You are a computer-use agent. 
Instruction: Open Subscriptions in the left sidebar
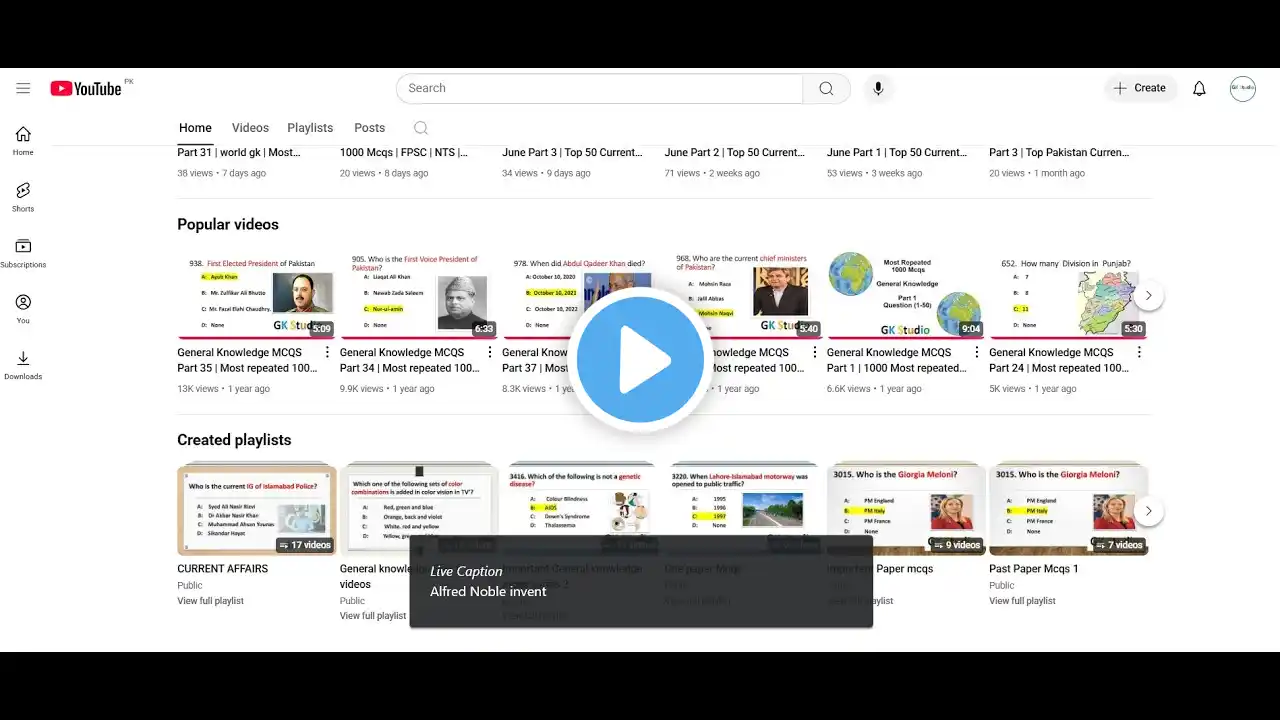tap(23, 253)
